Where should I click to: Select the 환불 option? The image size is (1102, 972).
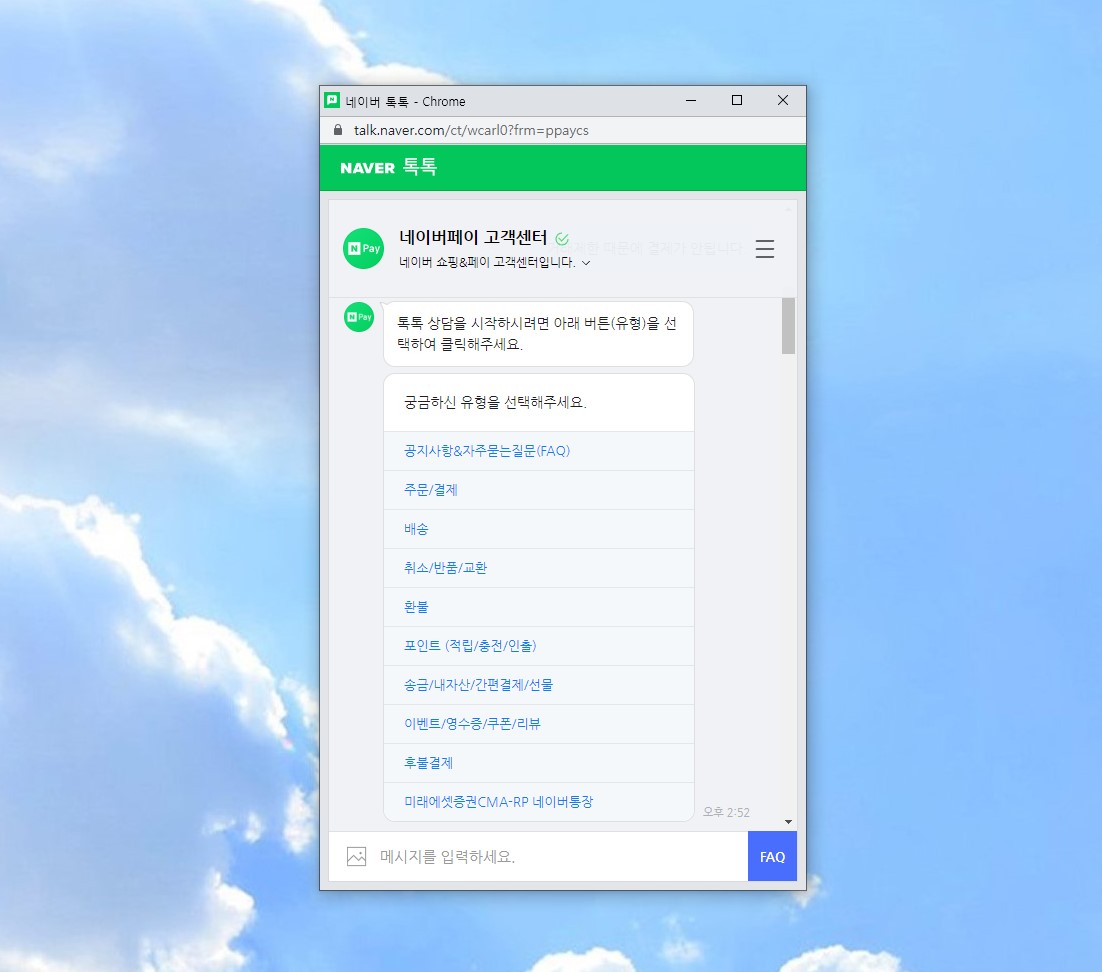pyautogui.click(x=539, y=607)
